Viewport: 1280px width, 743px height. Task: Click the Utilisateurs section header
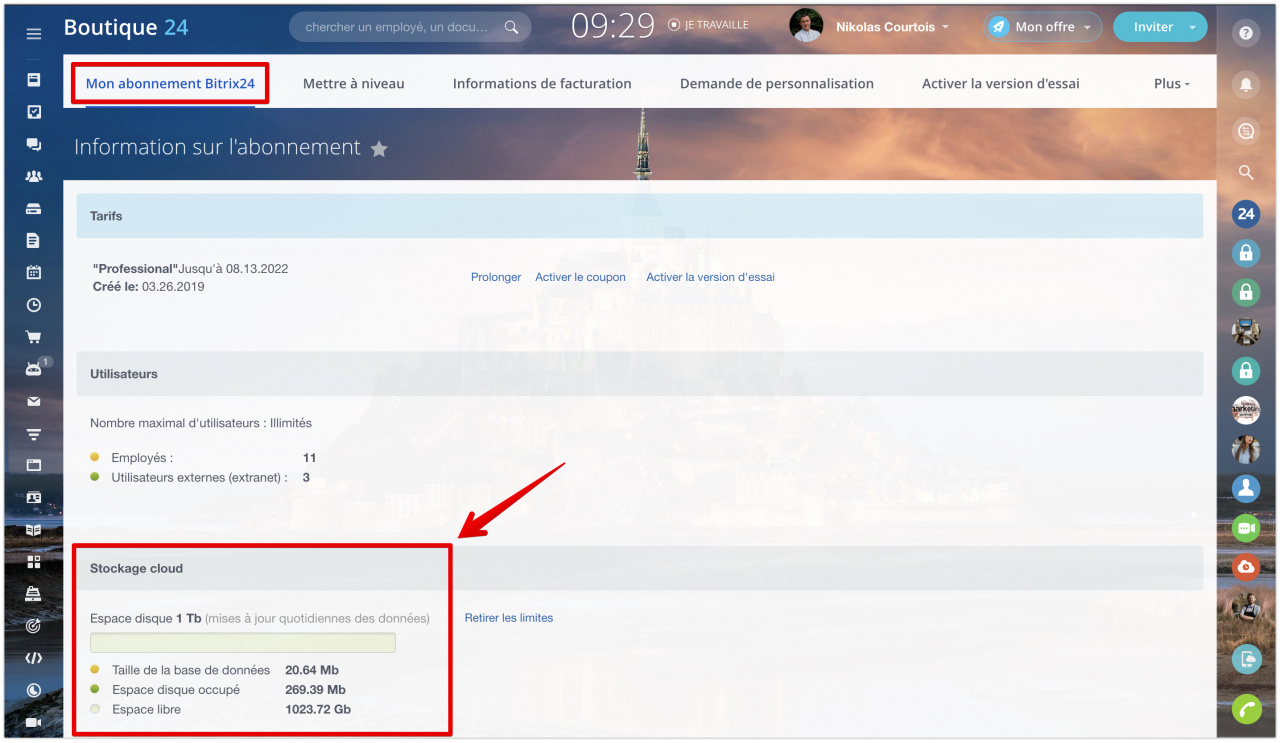[640, 374]
